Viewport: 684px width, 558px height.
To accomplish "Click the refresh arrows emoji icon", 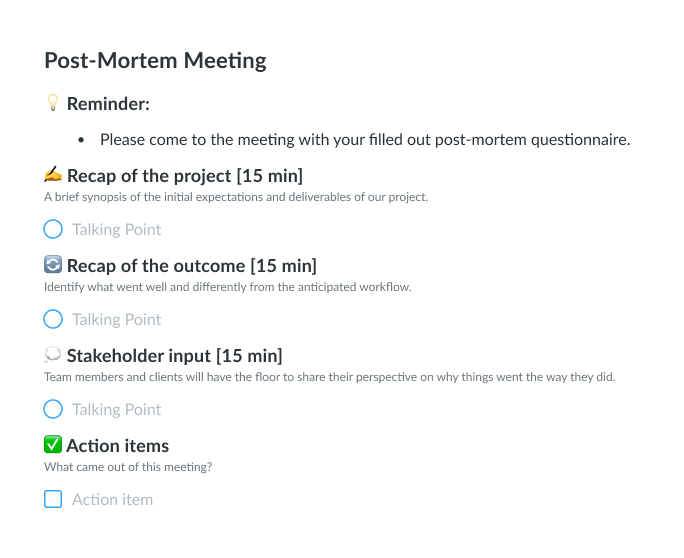I will tap(53, 264).
